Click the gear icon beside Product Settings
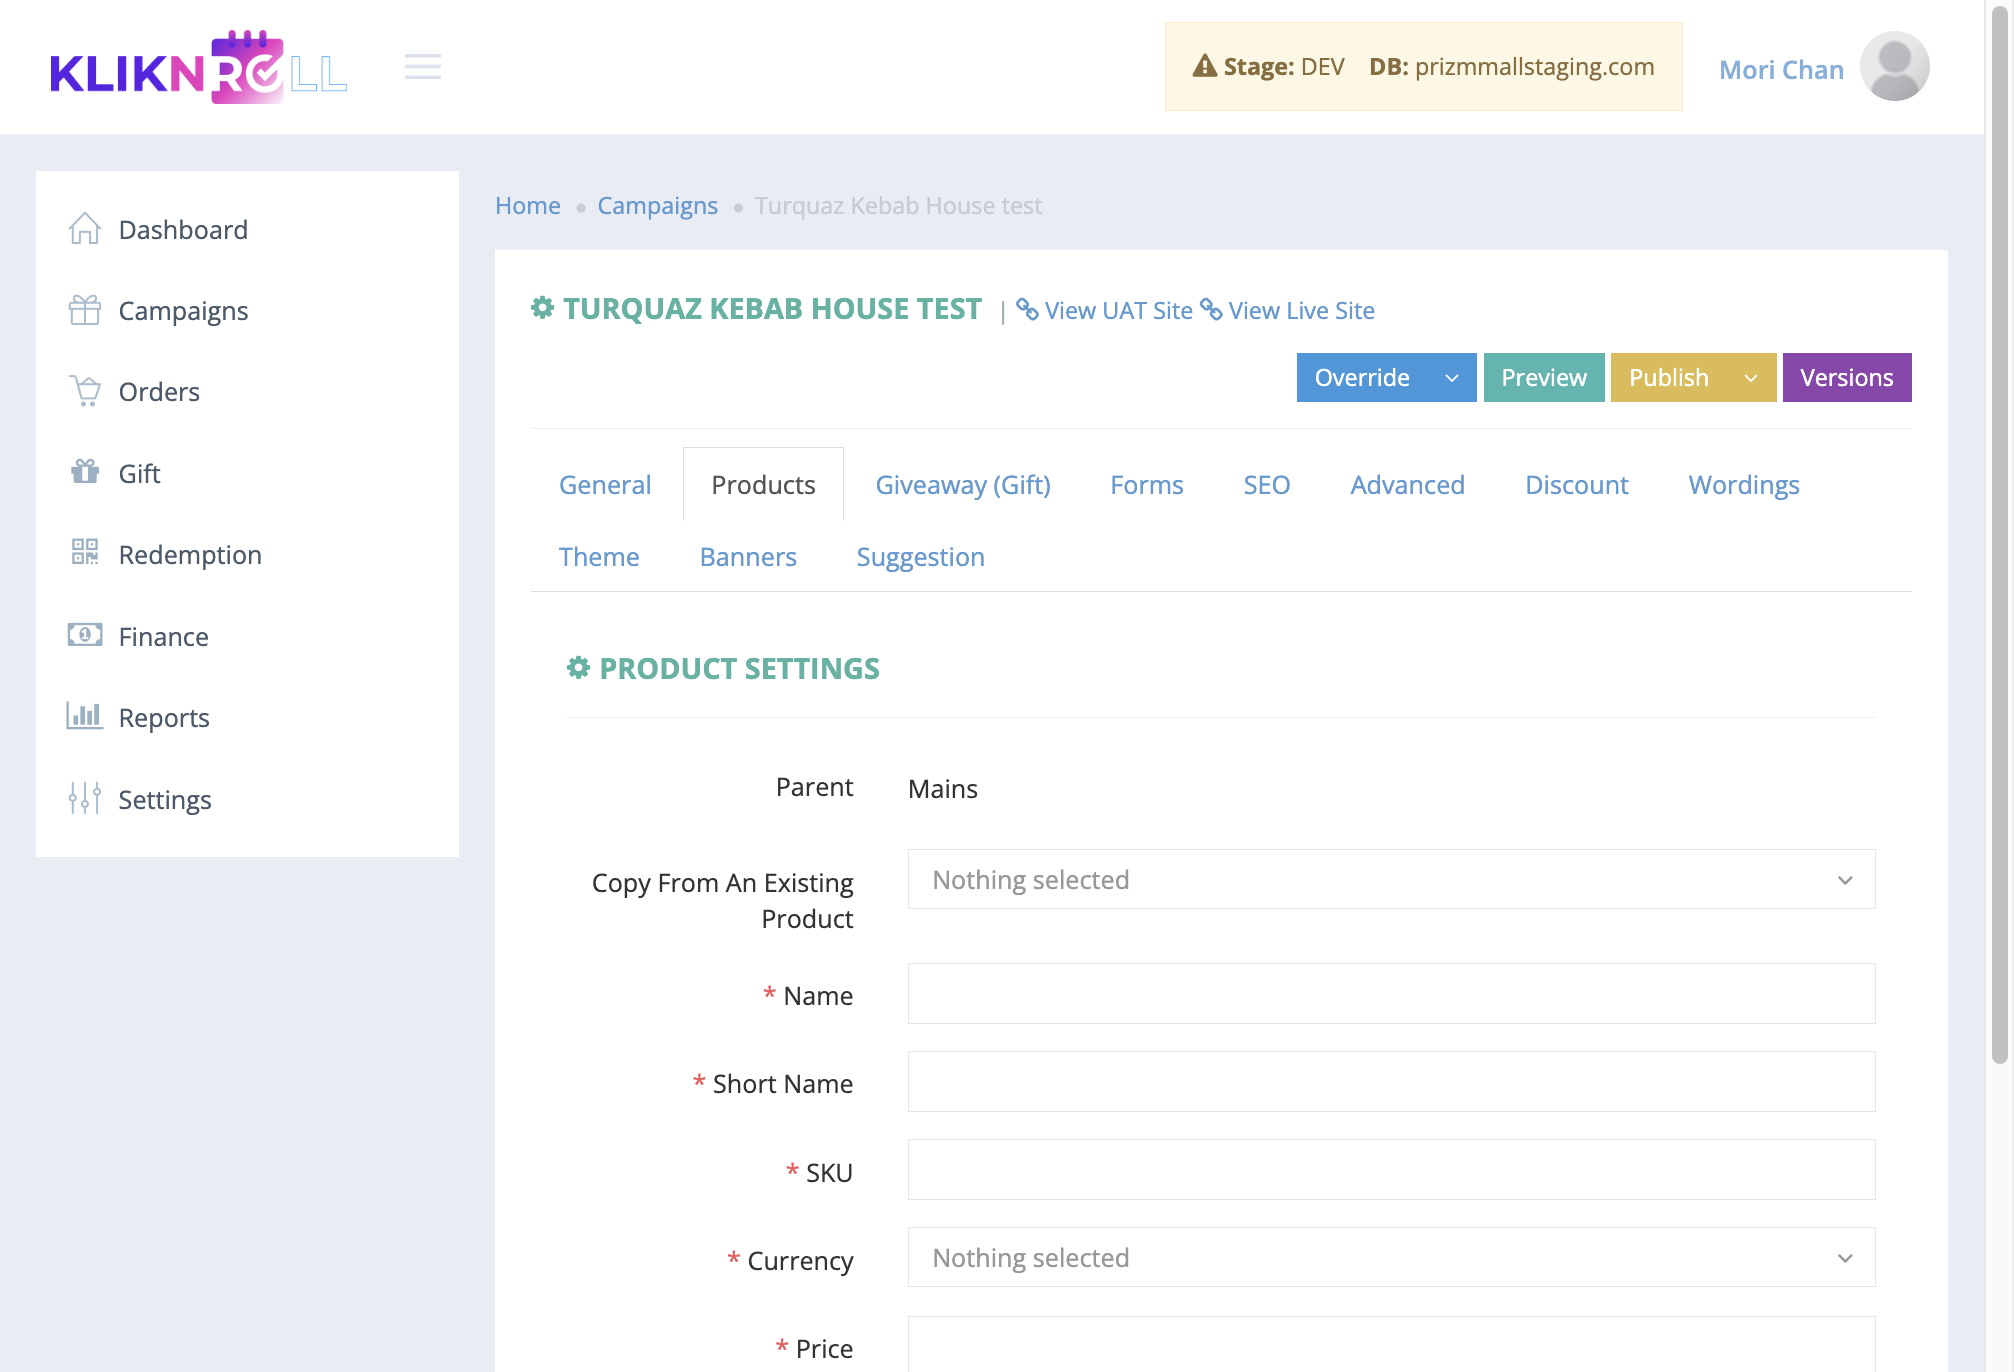2014x1372 pixels. (579, 668)
